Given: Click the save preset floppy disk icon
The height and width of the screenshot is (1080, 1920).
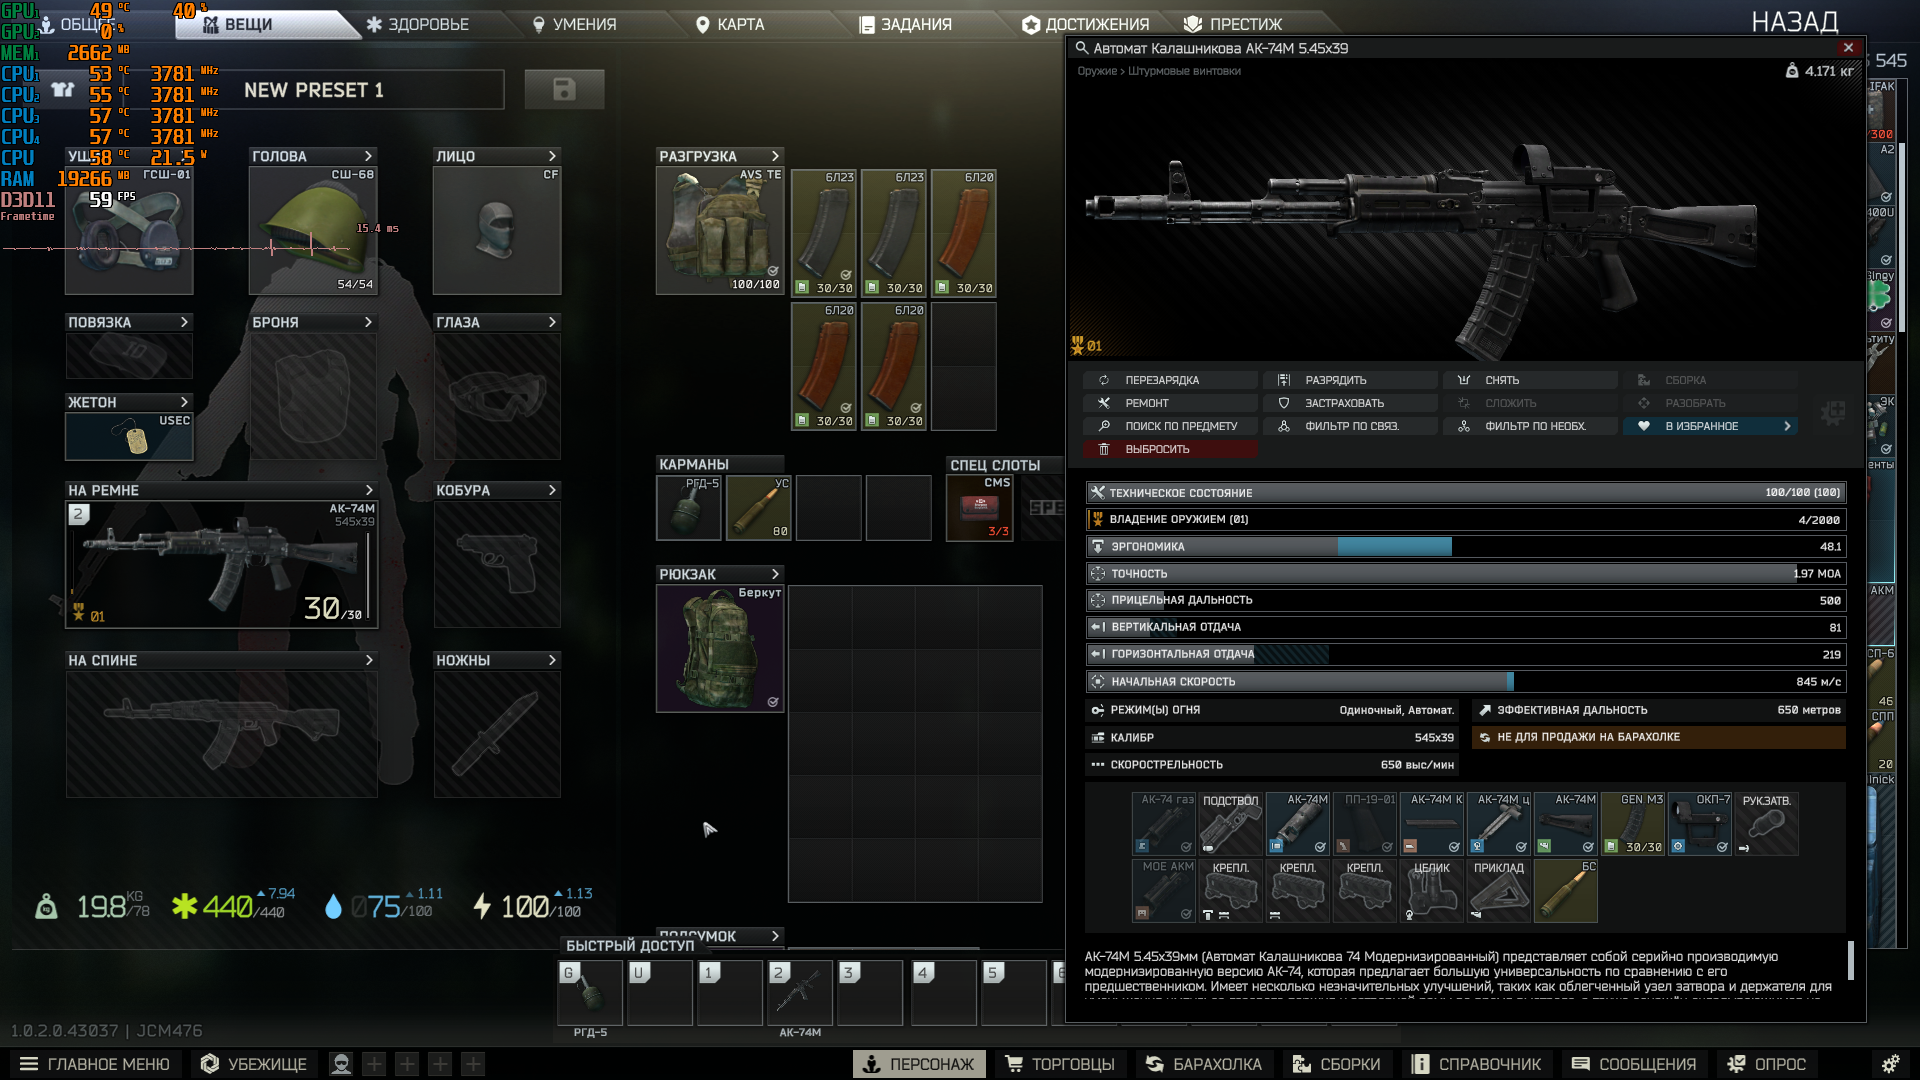Looking at the screenshot, I should pos(564,90).
